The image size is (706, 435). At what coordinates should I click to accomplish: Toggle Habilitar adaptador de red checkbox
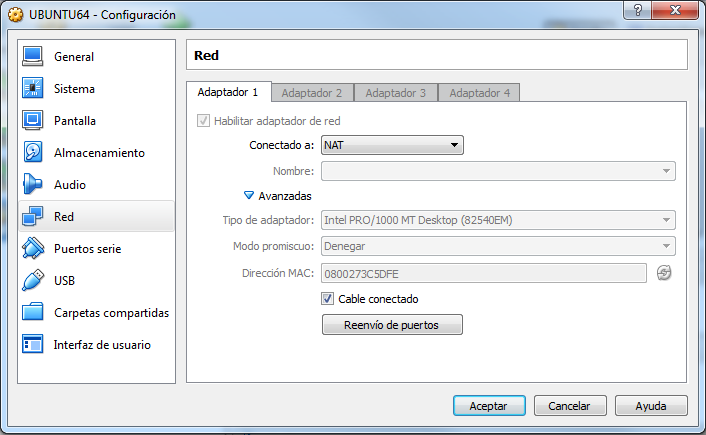(x=203, y=121)
